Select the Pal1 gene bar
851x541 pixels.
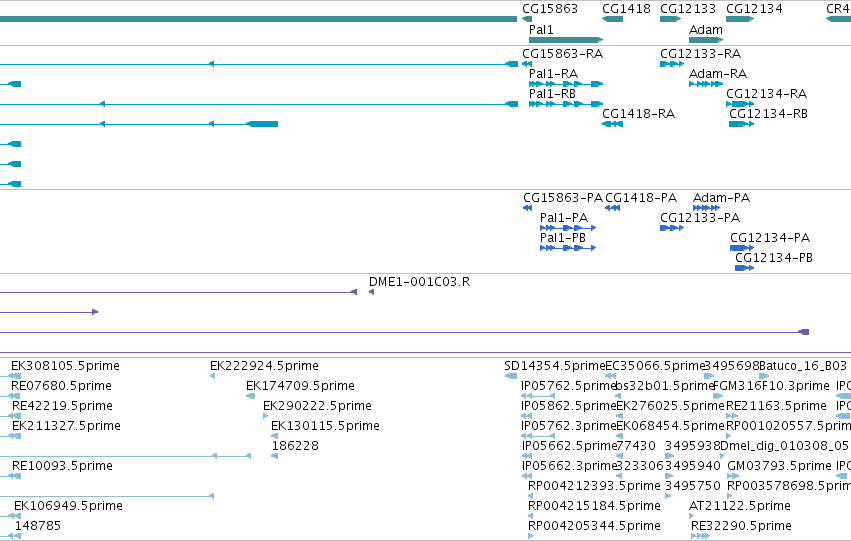tap(566, 40)
